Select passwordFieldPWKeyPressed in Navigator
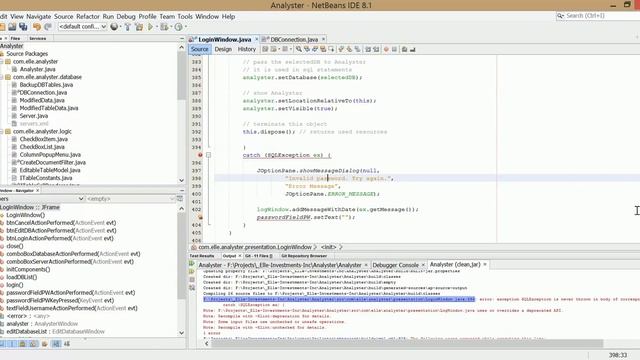640x360 pixels. coord(60,300)
